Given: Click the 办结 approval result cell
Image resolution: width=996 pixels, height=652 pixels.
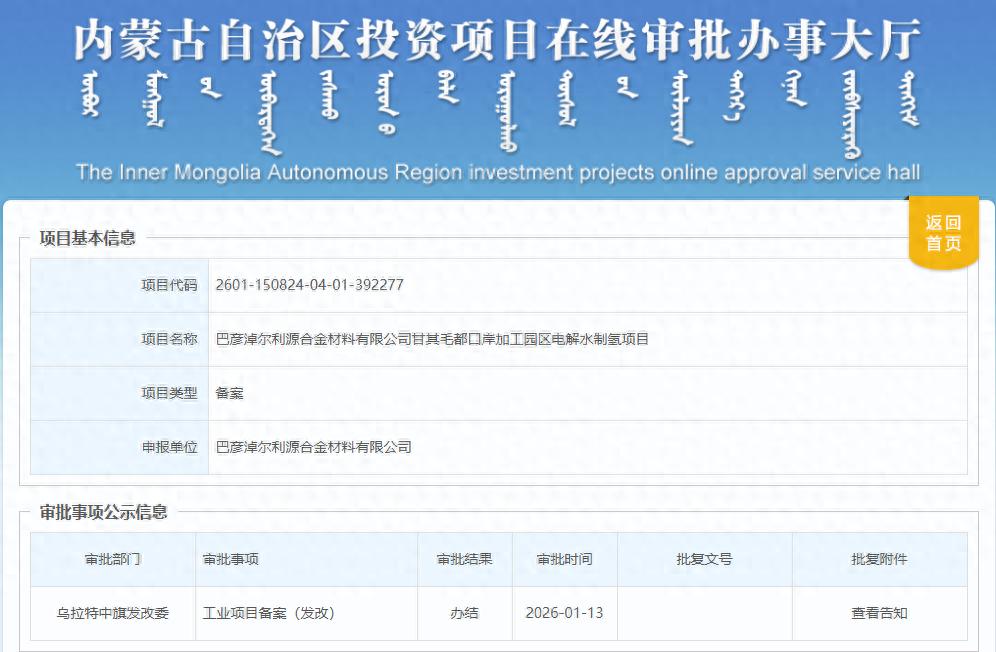Looking at the screenshot, I should click(x=465, y=614).
